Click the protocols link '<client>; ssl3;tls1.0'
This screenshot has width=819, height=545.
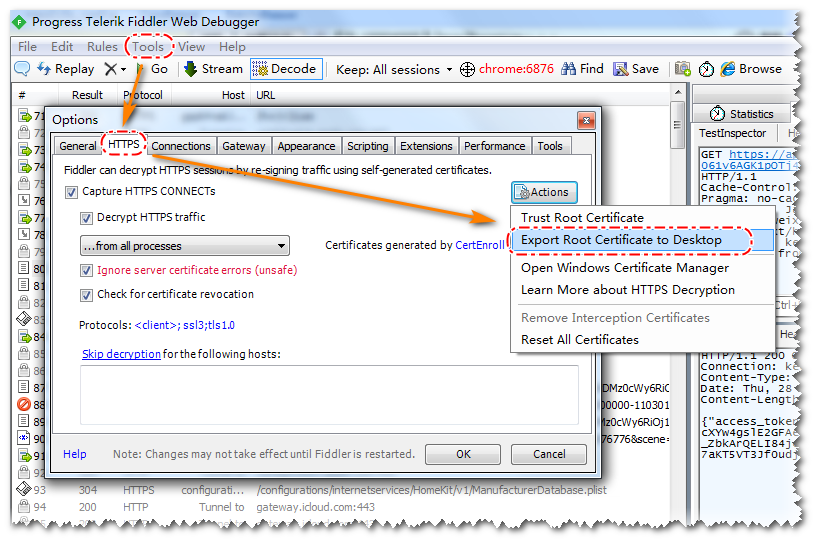184,325
